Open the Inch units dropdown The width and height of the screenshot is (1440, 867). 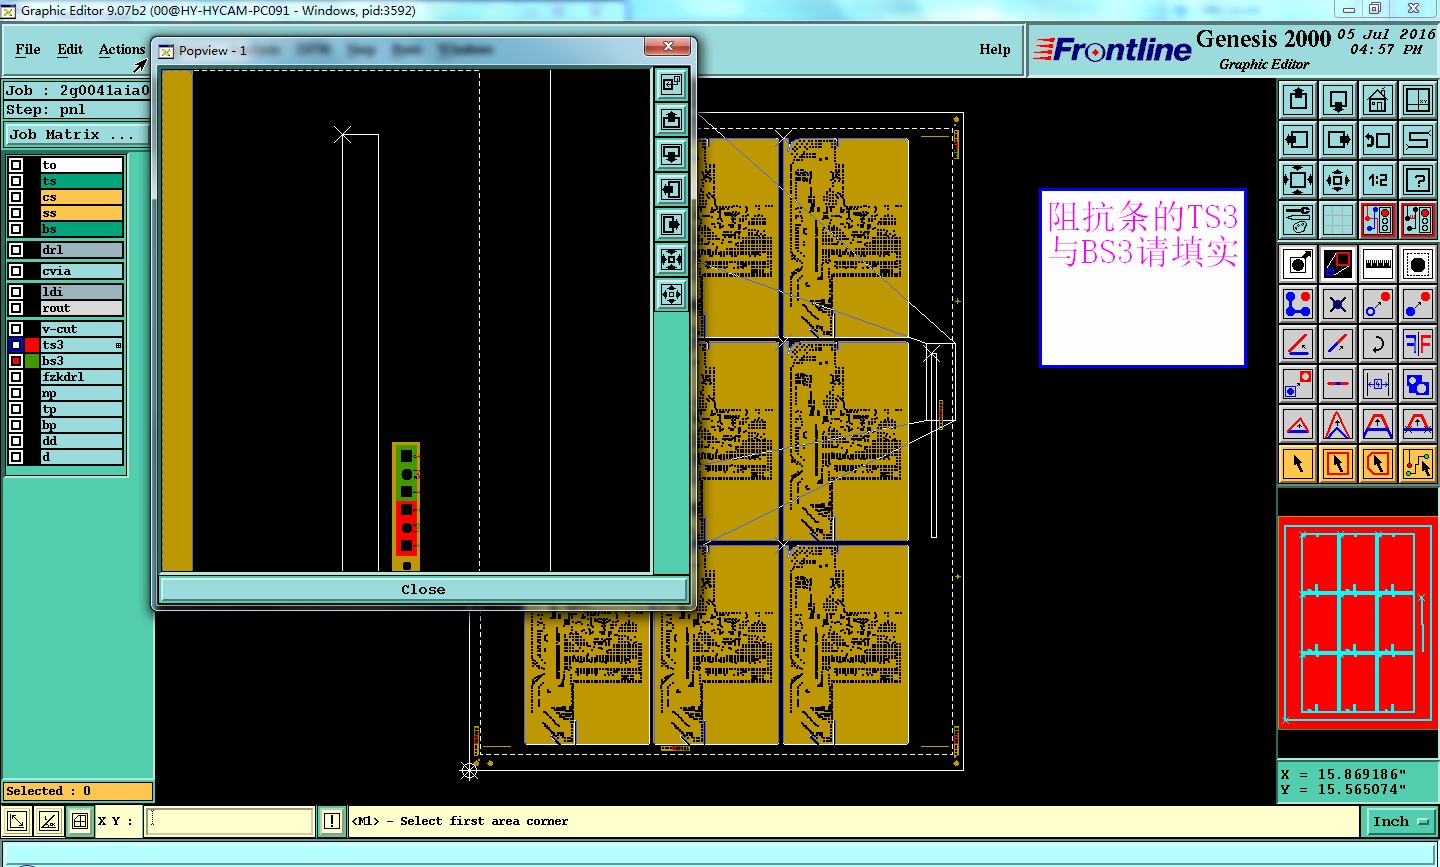coord(1400,822)
